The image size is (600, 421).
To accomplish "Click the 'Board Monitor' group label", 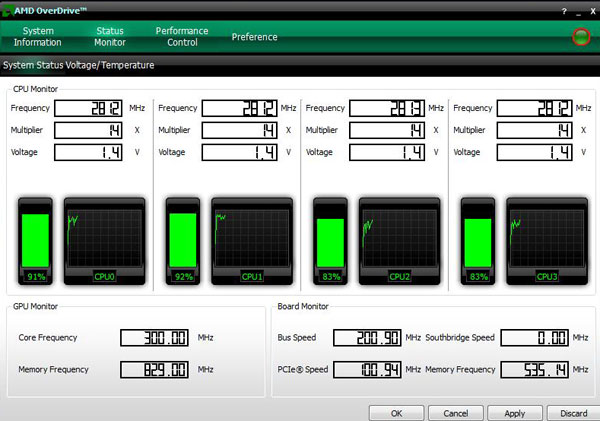I will [x=303, y=306].
